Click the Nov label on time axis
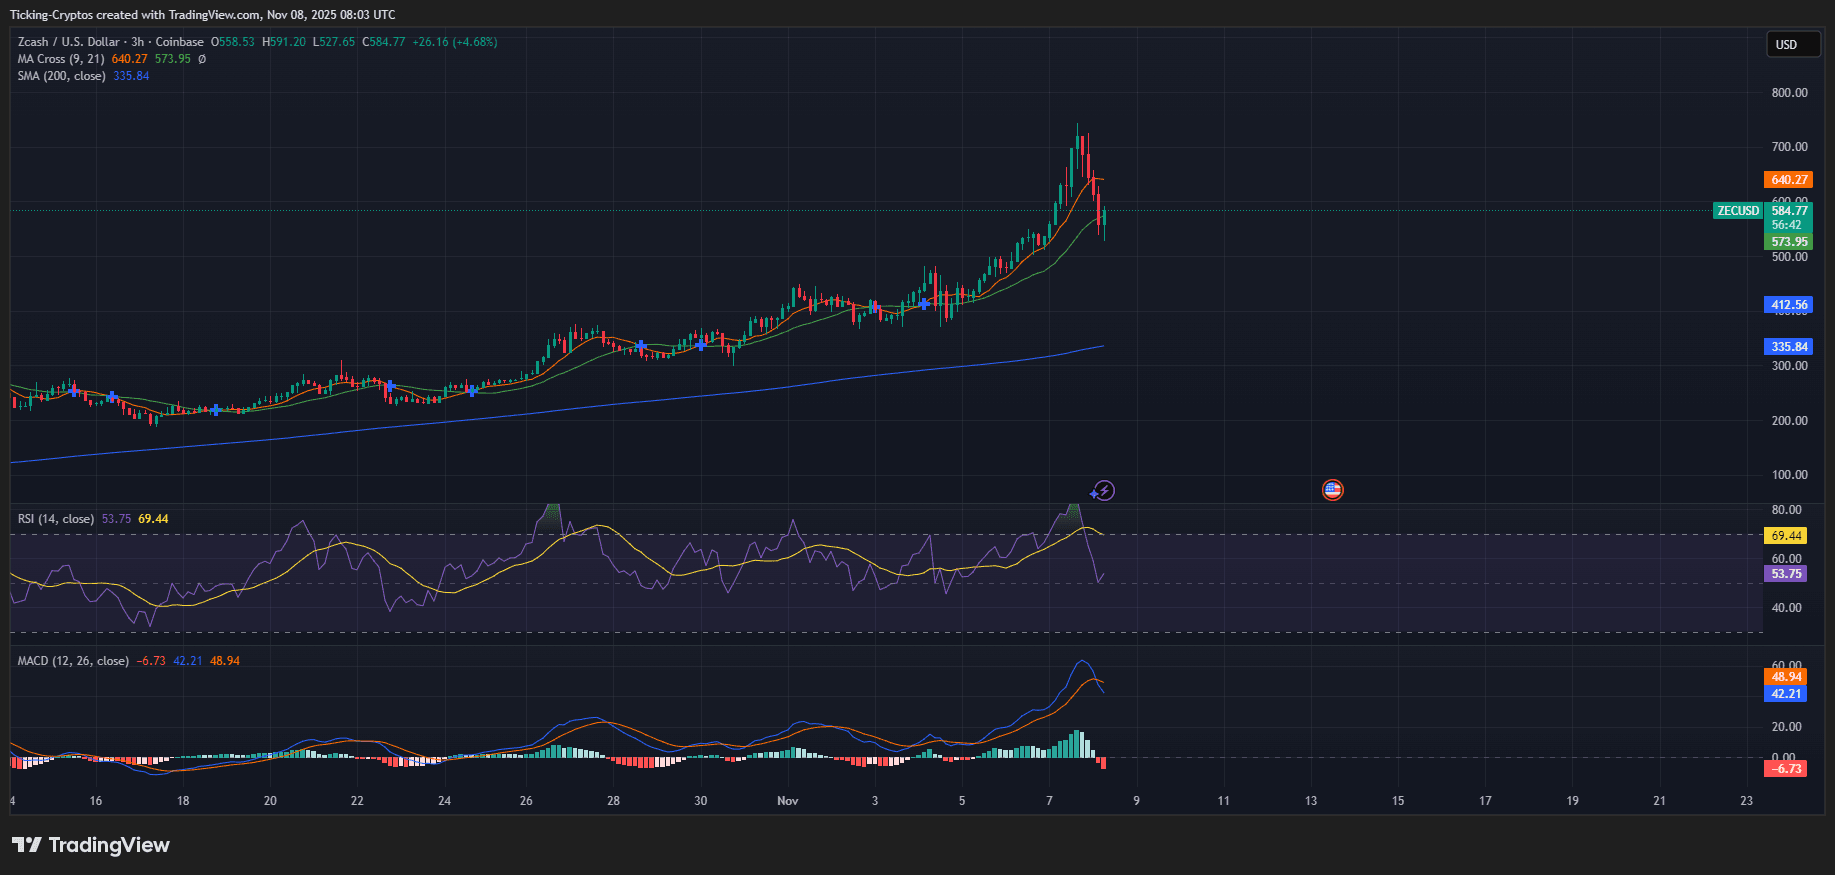The width and height of the screenshot is (1835, 875). pyautogui.click(x=788, y=801)
